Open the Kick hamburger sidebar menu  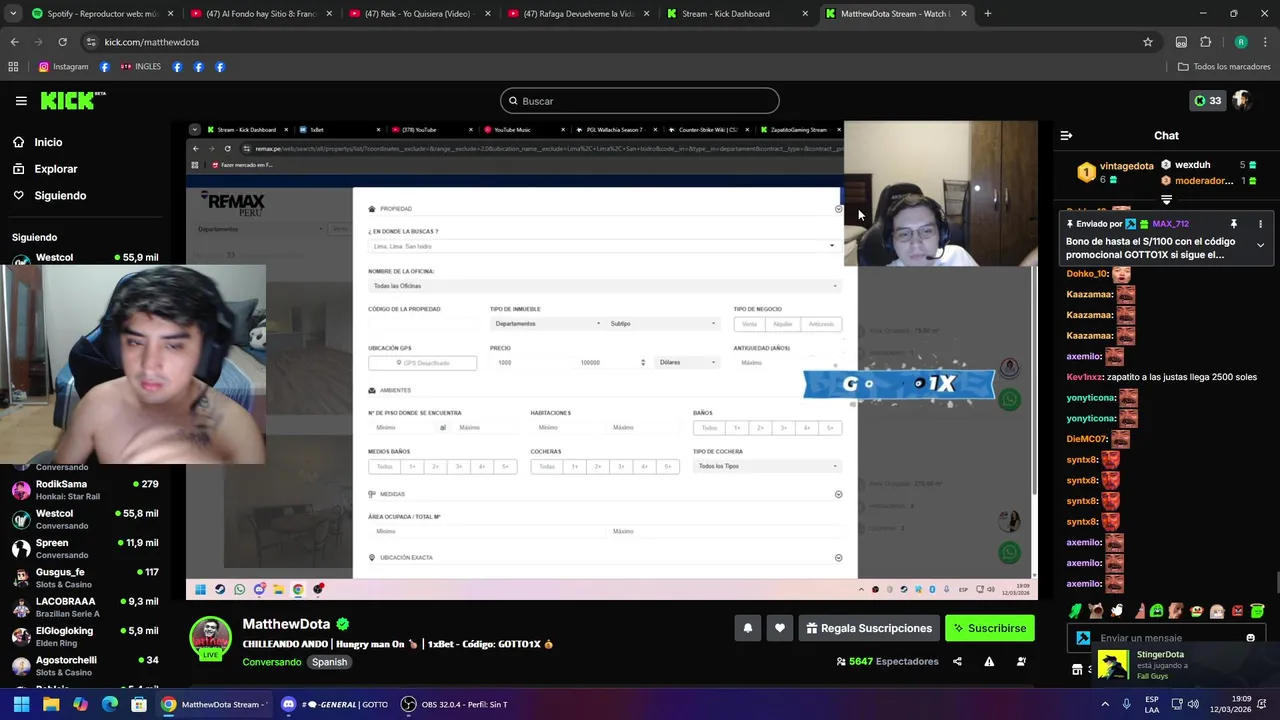pos(21,101)
